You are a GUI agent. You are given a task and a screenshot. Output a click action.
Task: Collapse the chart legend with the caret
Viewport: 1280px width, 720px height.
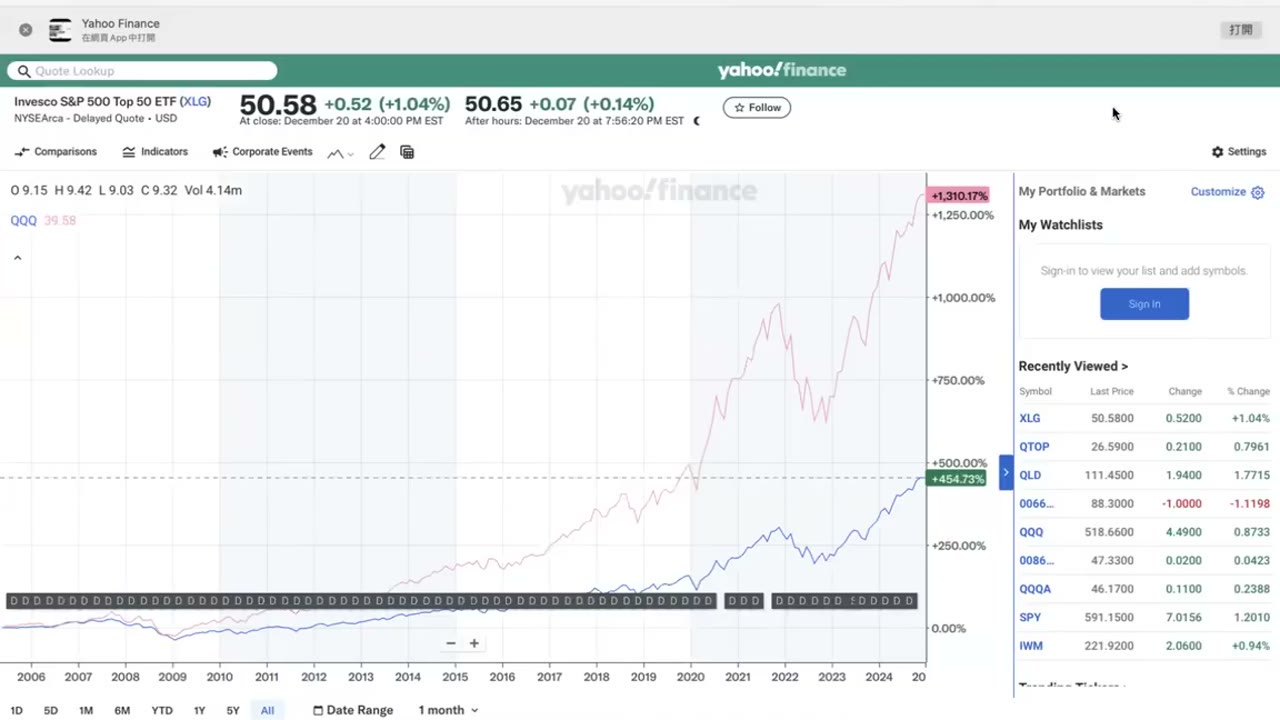pyautogui.click(x=17, y=258)
